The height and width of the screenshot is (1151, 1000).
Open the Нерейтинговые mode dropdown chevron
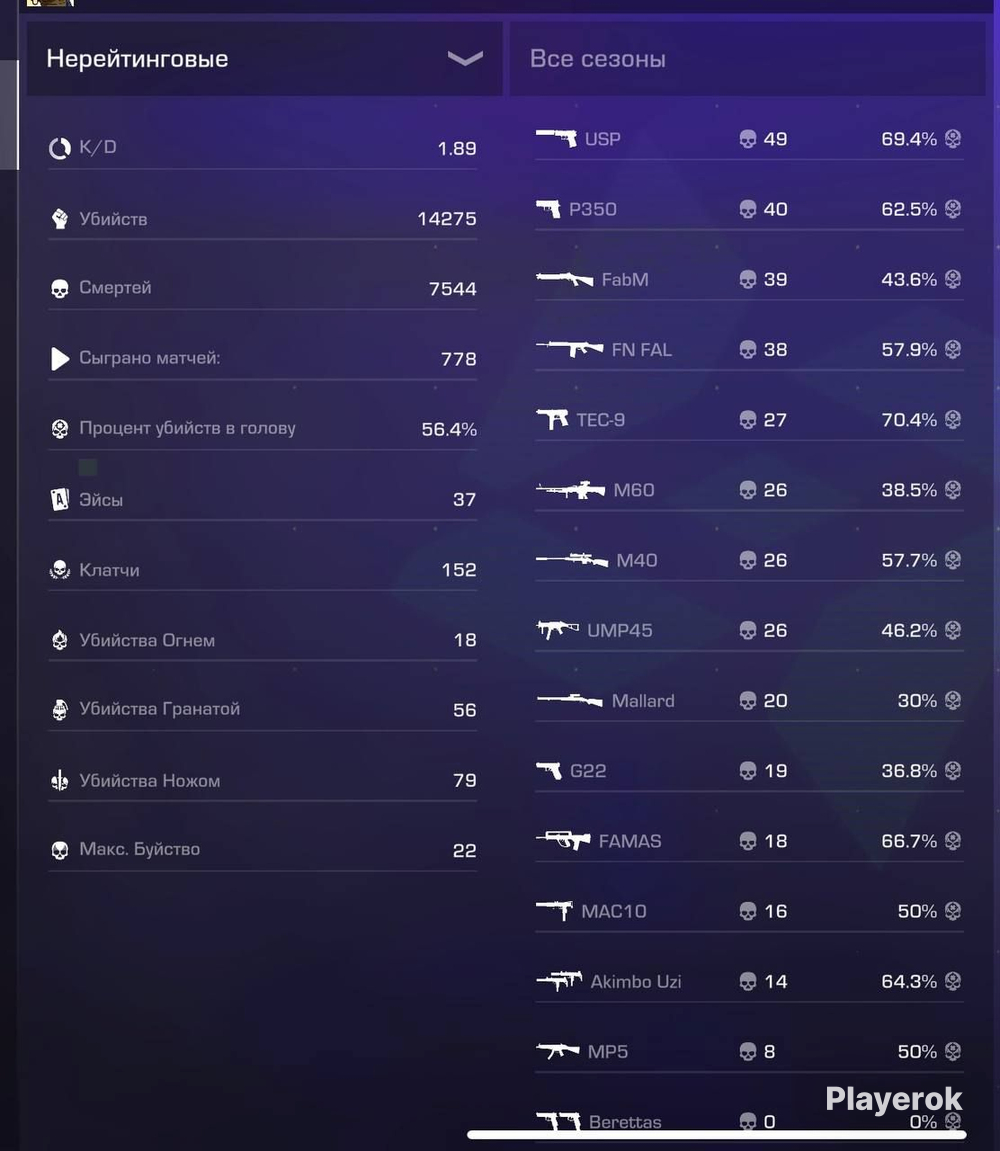coord(465,59)
